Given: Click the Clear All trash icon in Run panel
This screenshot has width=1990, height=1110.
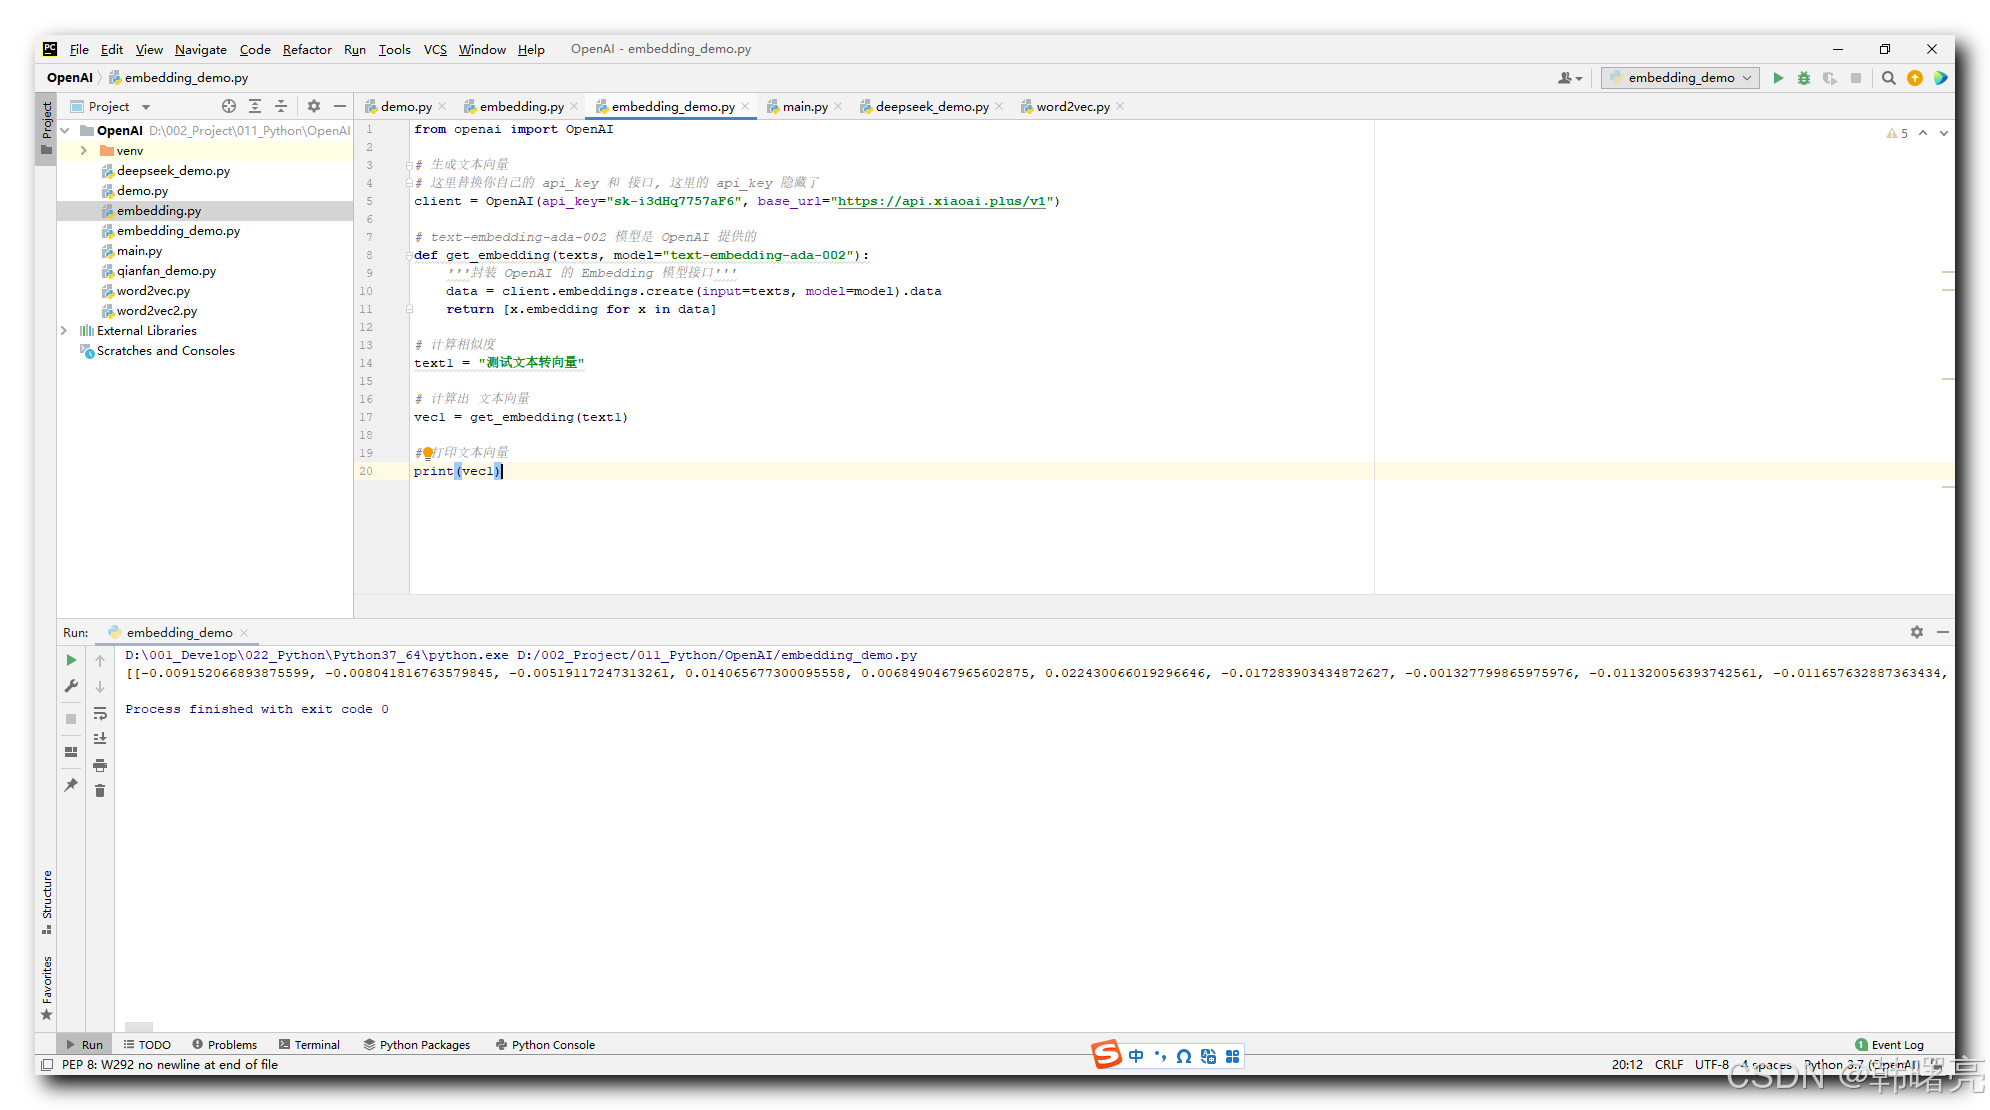Looking at the screenshot, I should [x=100, y=791].
